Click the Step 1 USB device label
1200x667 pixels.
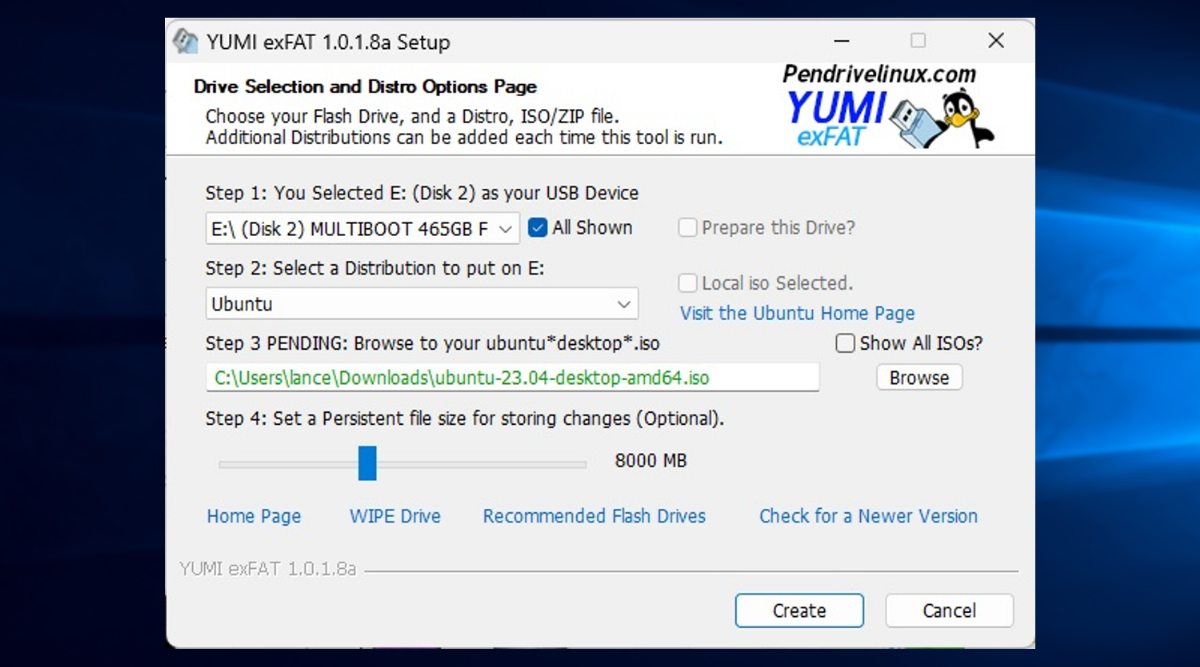click(x=422, y=193)
